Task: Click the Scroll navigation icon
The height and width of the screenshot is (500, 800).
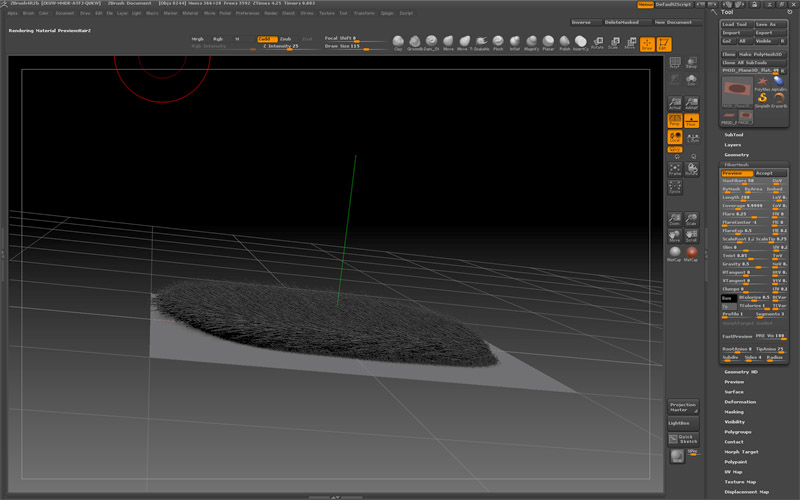Action: [691, 236]
